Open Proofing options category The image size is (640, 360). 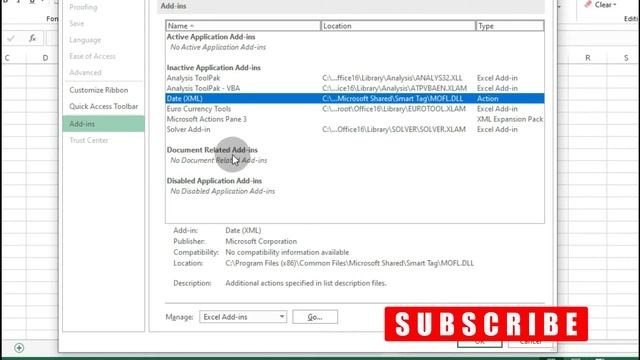[x=83, y=7]
